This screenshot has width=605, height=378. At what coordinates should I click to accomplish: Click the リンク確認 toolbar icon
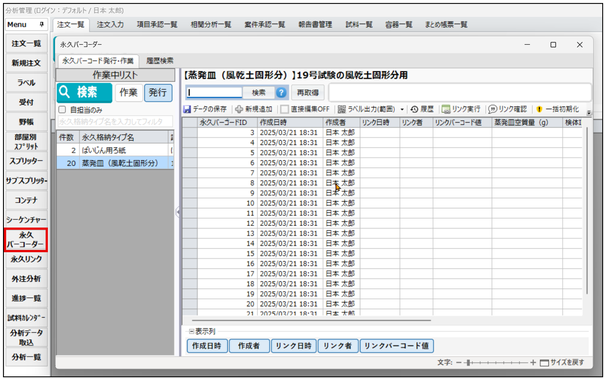click(x=492, y=110)
